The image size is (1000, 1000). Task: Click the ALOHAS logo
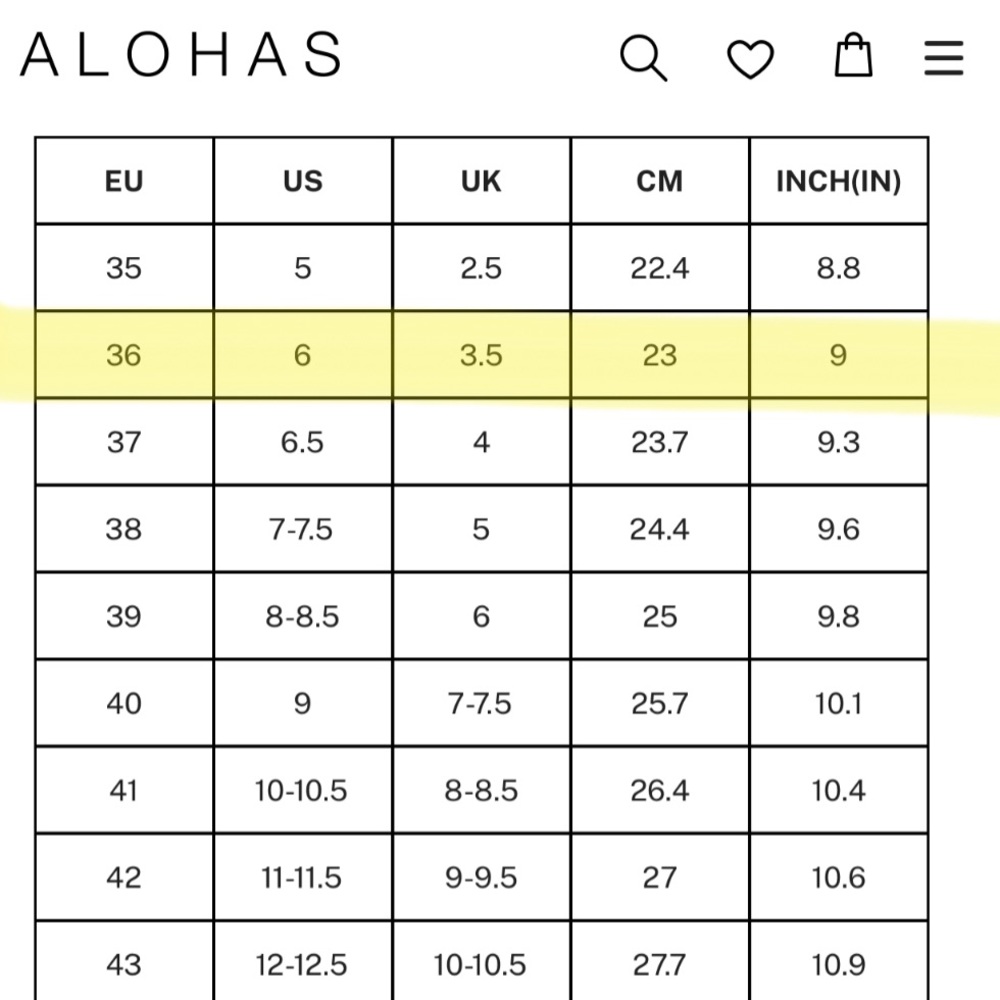tap(182, 54)
